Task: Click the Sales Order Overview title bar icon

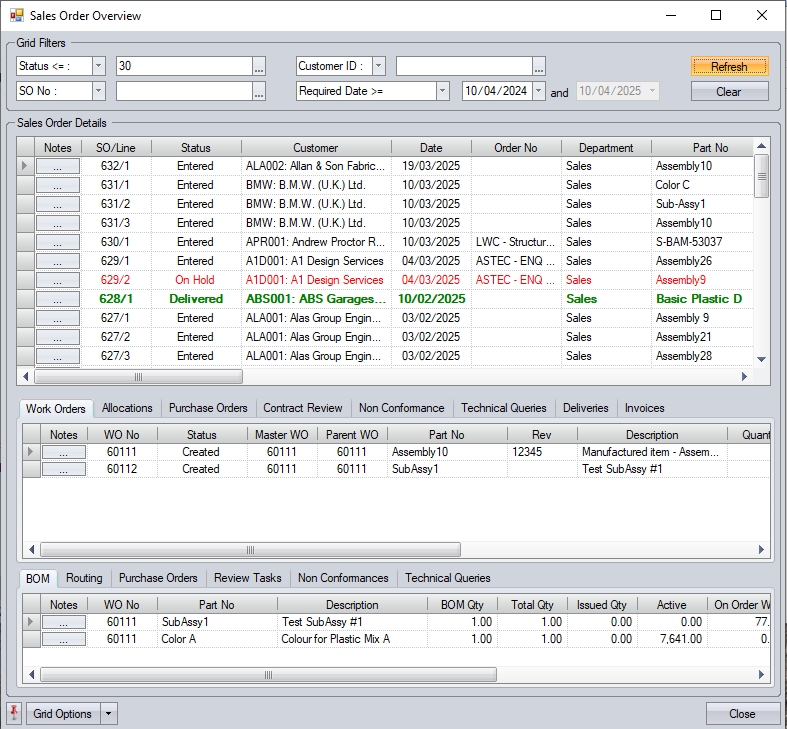Action: click(16, 15)
